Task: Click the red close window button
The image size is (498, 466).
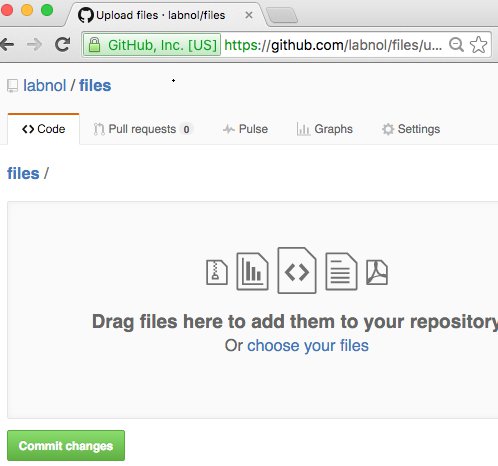Action: pos(6,10)
